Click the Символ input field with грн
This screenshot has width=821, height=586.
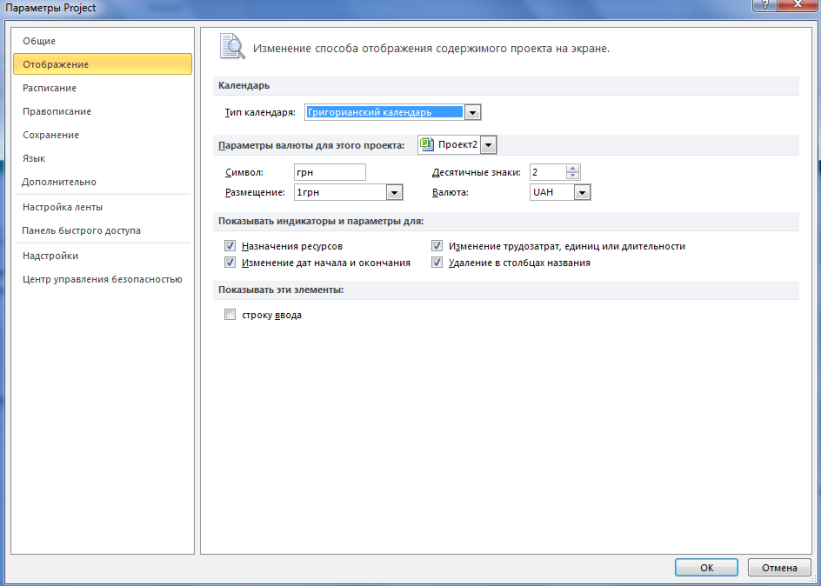click(x=330, y=172)
